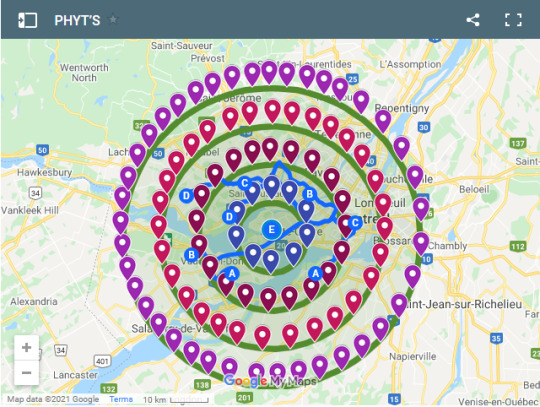Zoom in with the plus button
The image size is (540, 407).
(x=27, y=347)
